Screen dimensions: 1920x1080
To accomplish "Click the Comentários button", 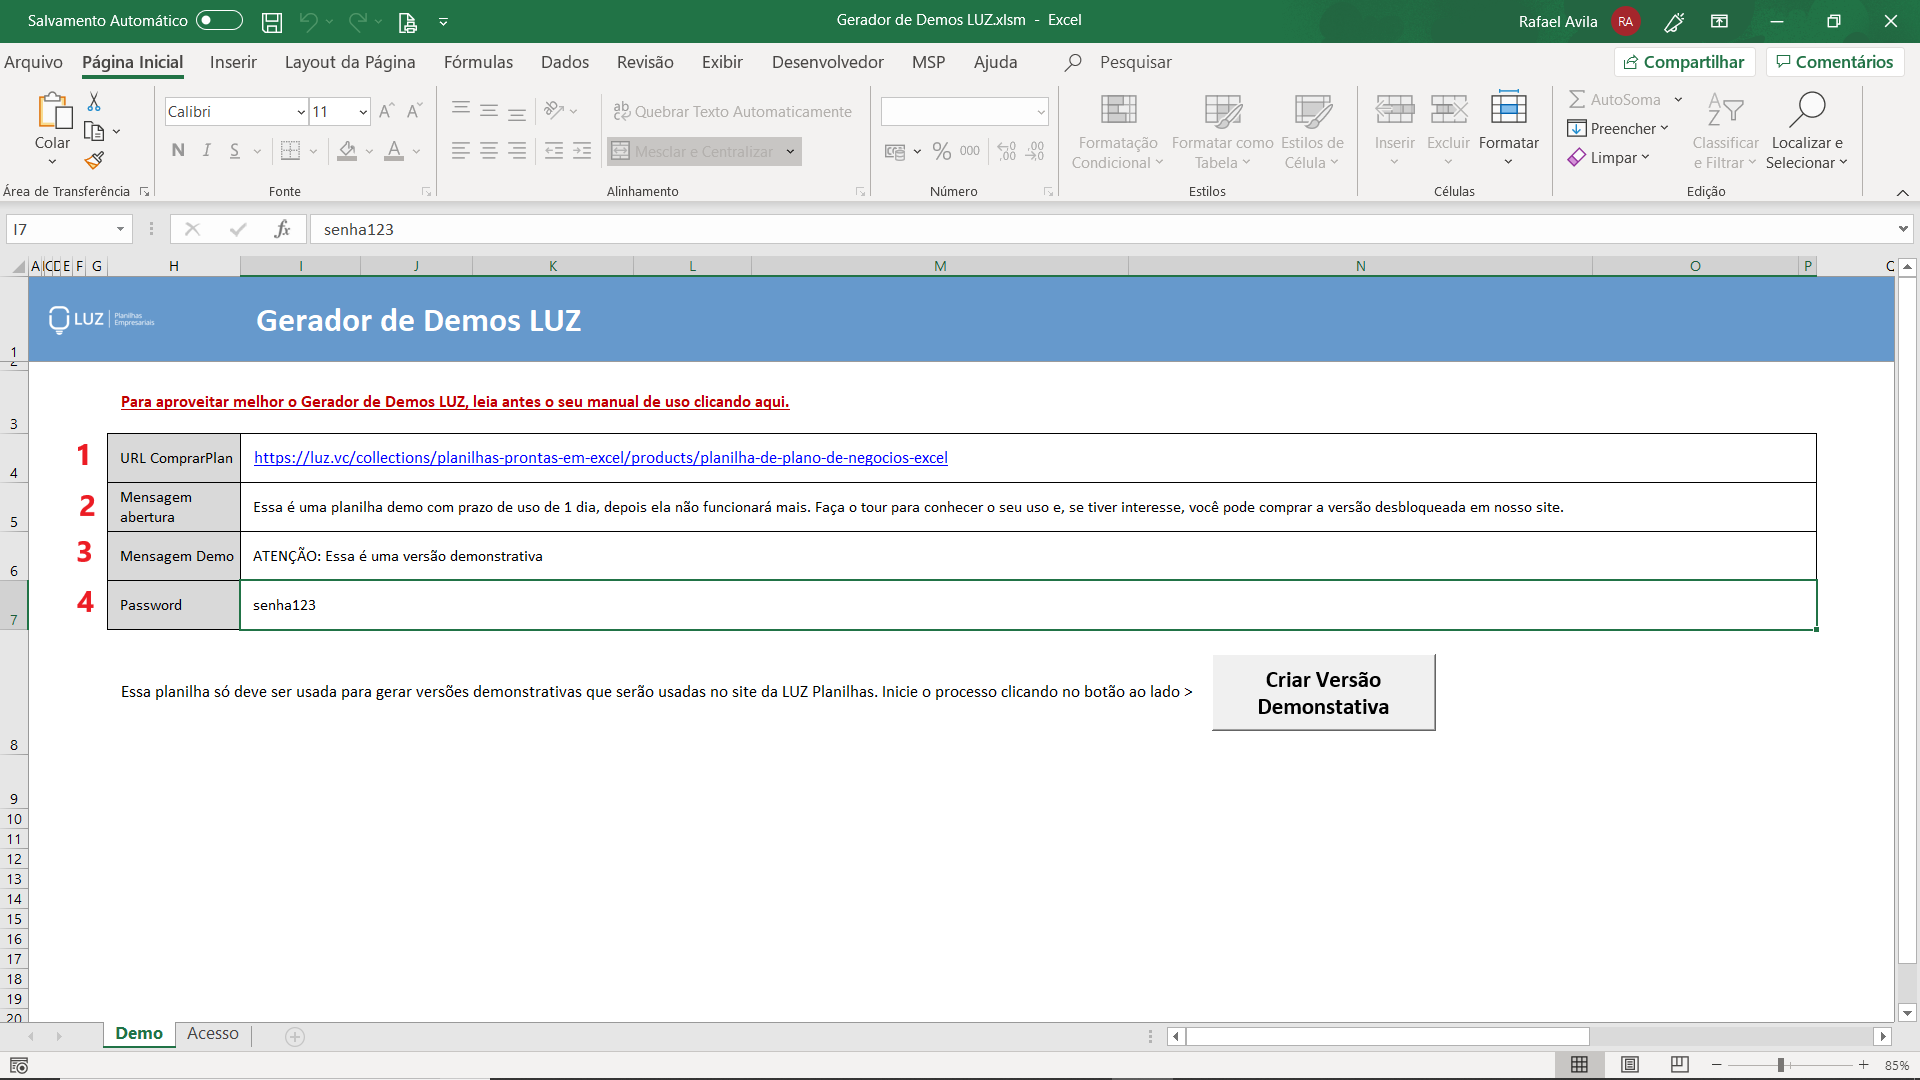I will click(1835, 62).
